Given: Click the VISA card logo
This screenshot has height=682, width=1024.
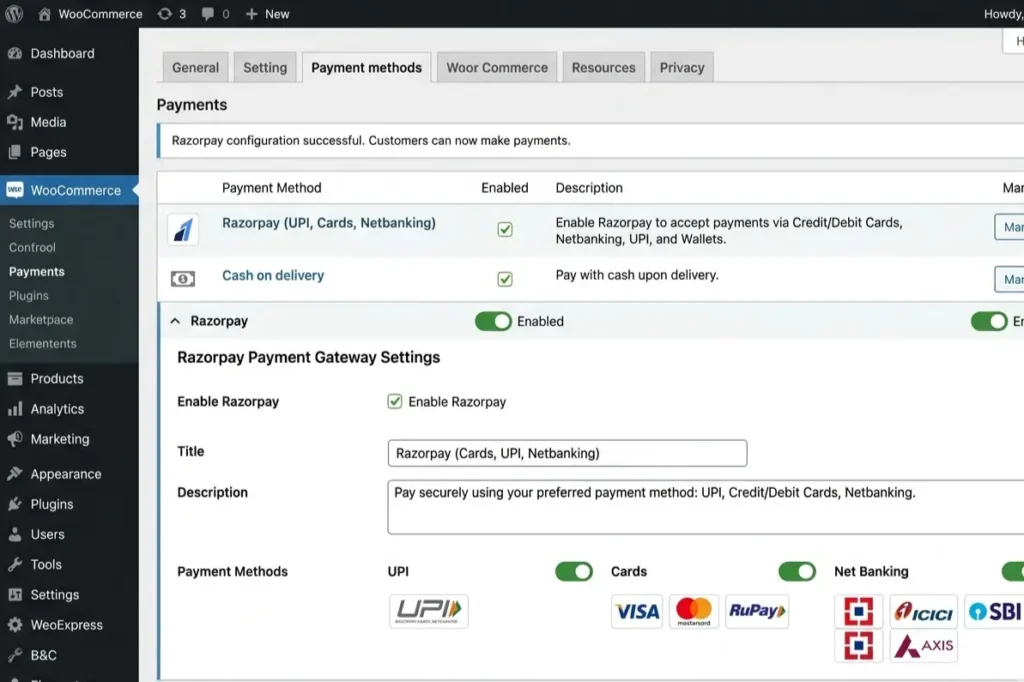Looking at the screenshot, I should (637, 611).
